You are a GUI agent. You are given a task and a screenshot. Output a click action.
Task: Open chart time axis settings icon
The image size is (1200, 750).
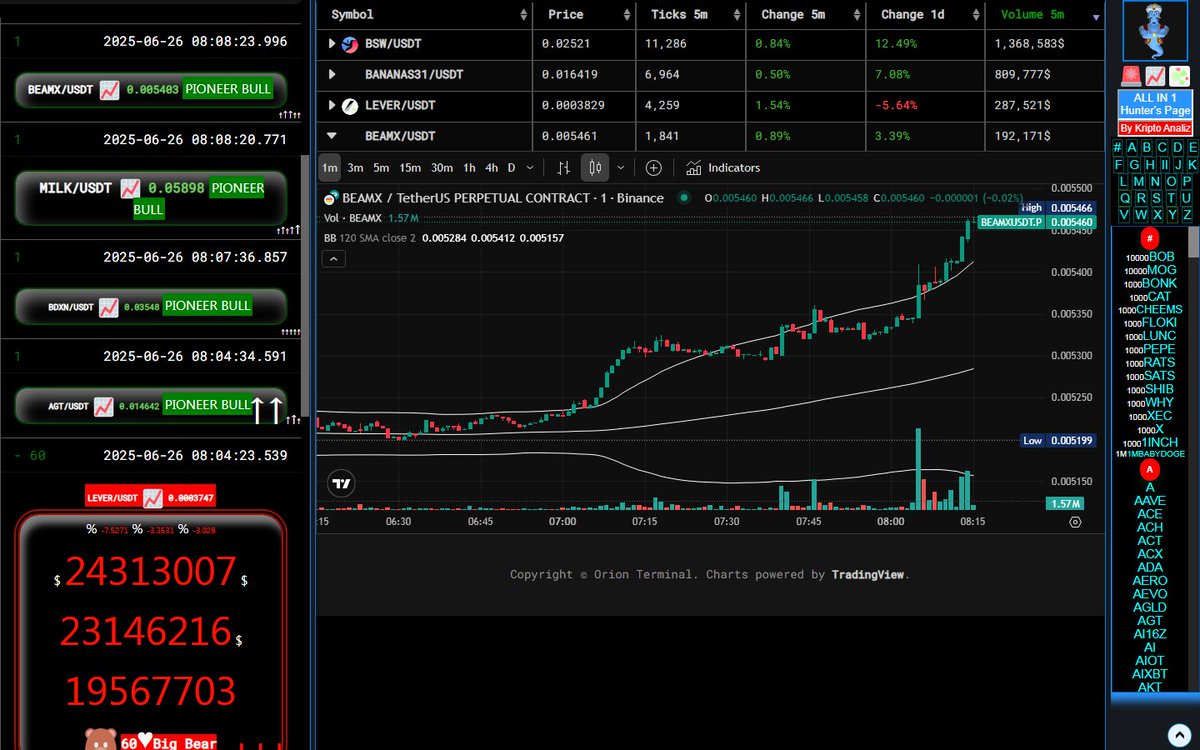(1075, 521)
